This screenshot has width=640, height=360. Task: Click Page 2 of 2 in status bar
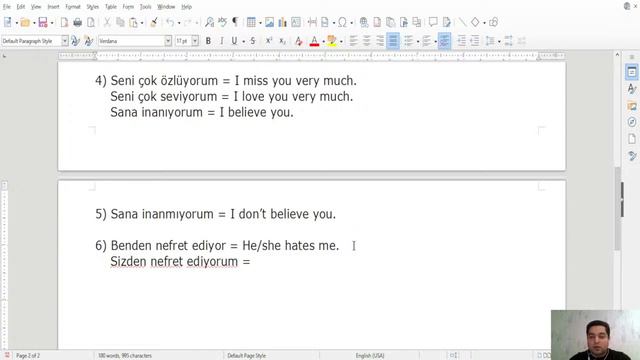(28, 356)
